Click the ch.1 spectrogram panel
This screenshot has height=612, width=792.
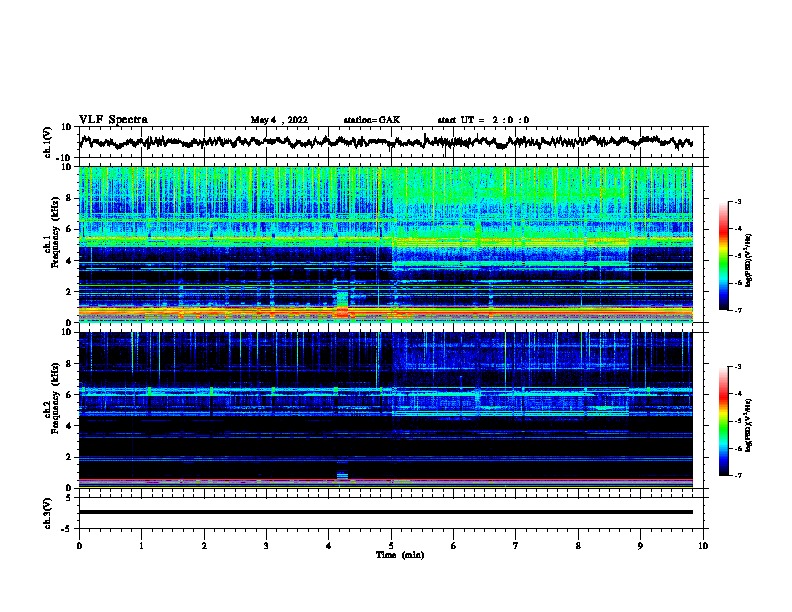[x=386, y=244]
